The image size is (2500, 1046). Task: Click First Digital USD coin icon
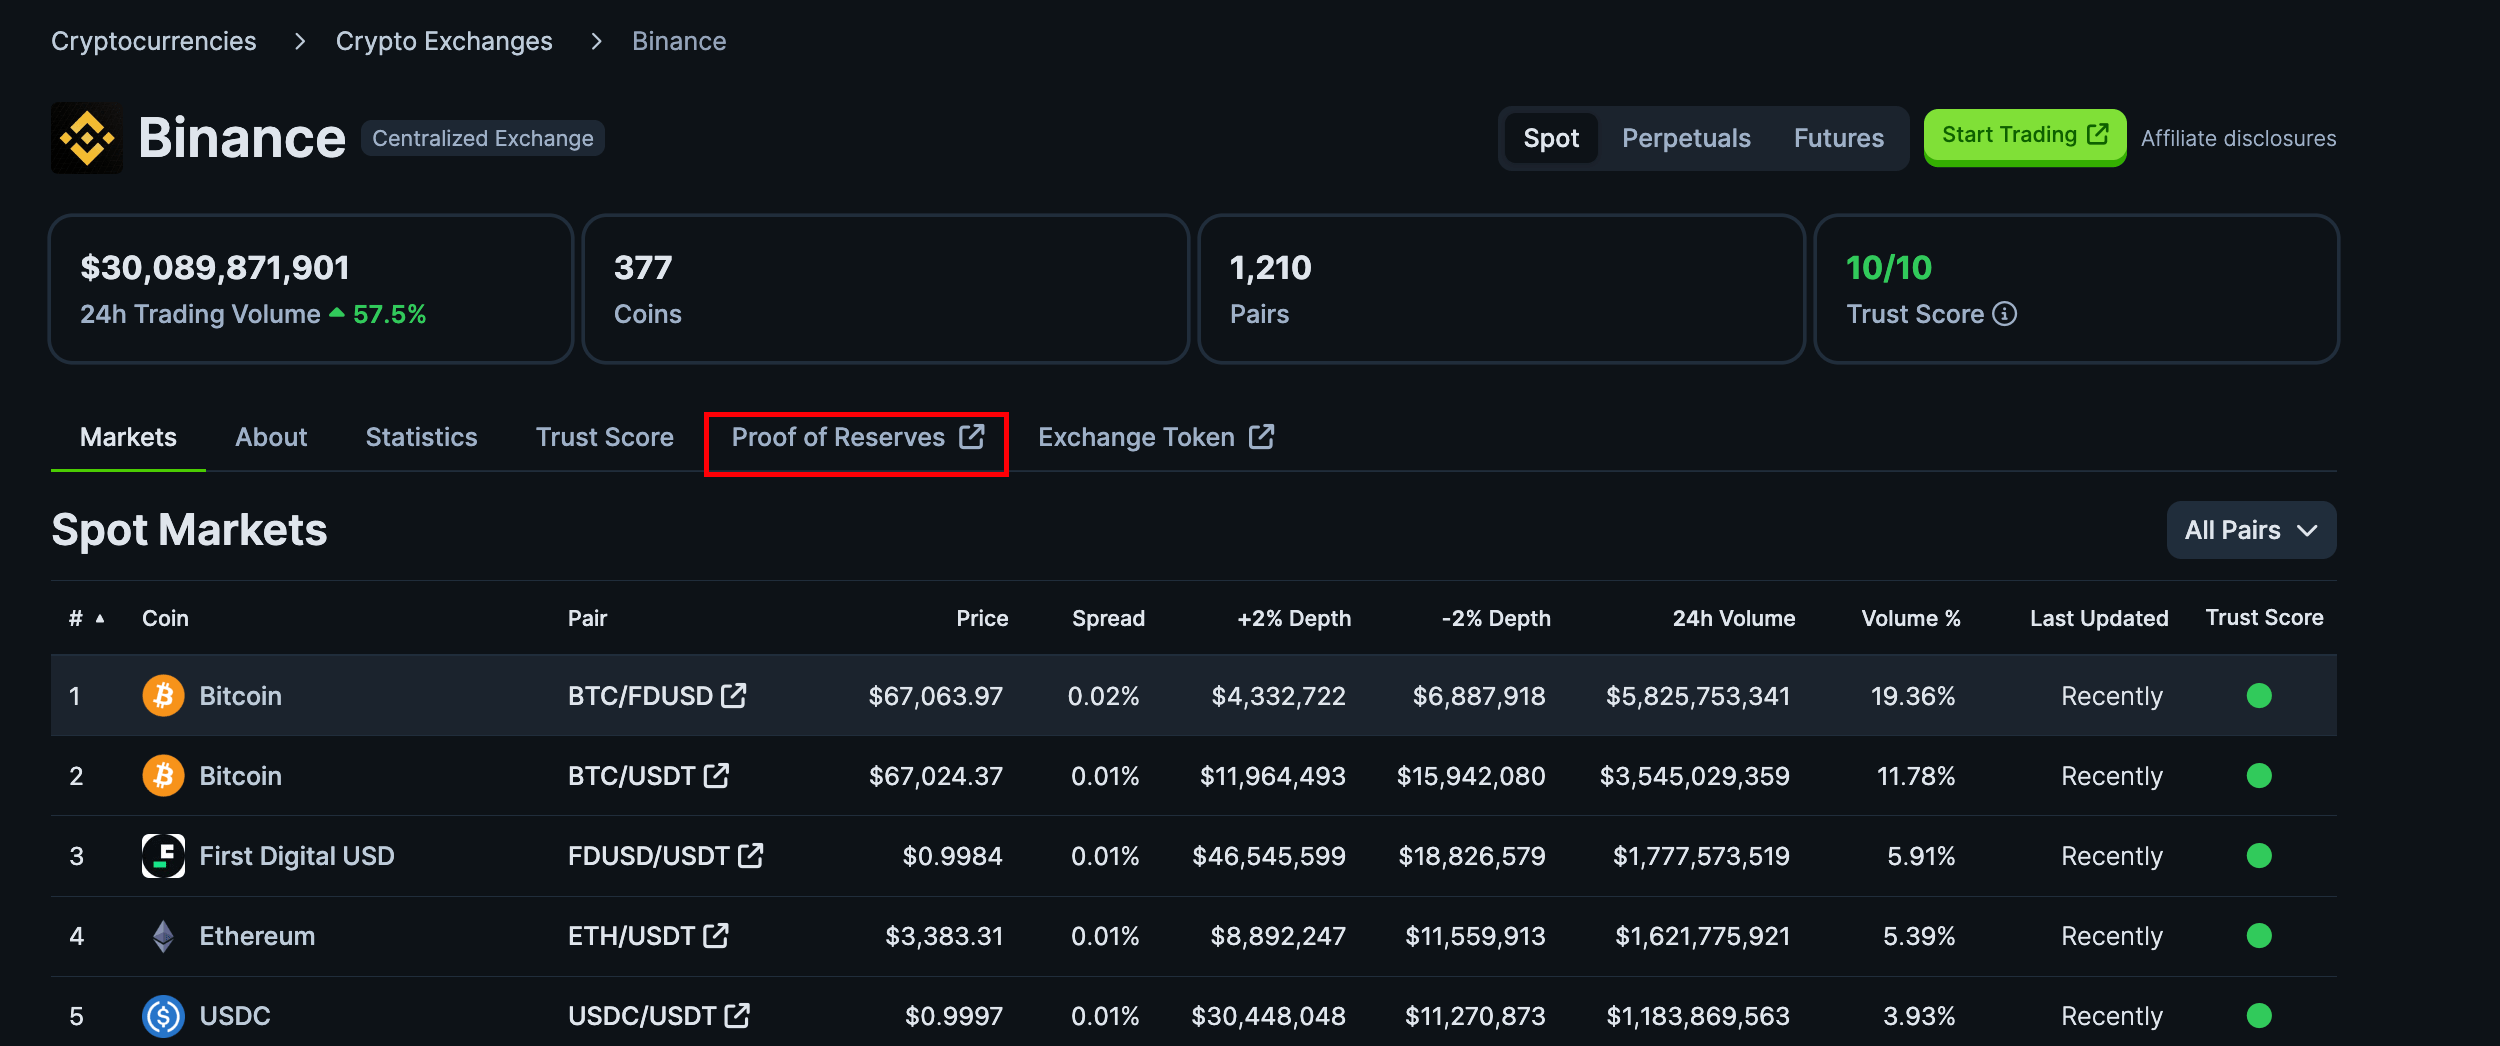click(x=163, y=856)
